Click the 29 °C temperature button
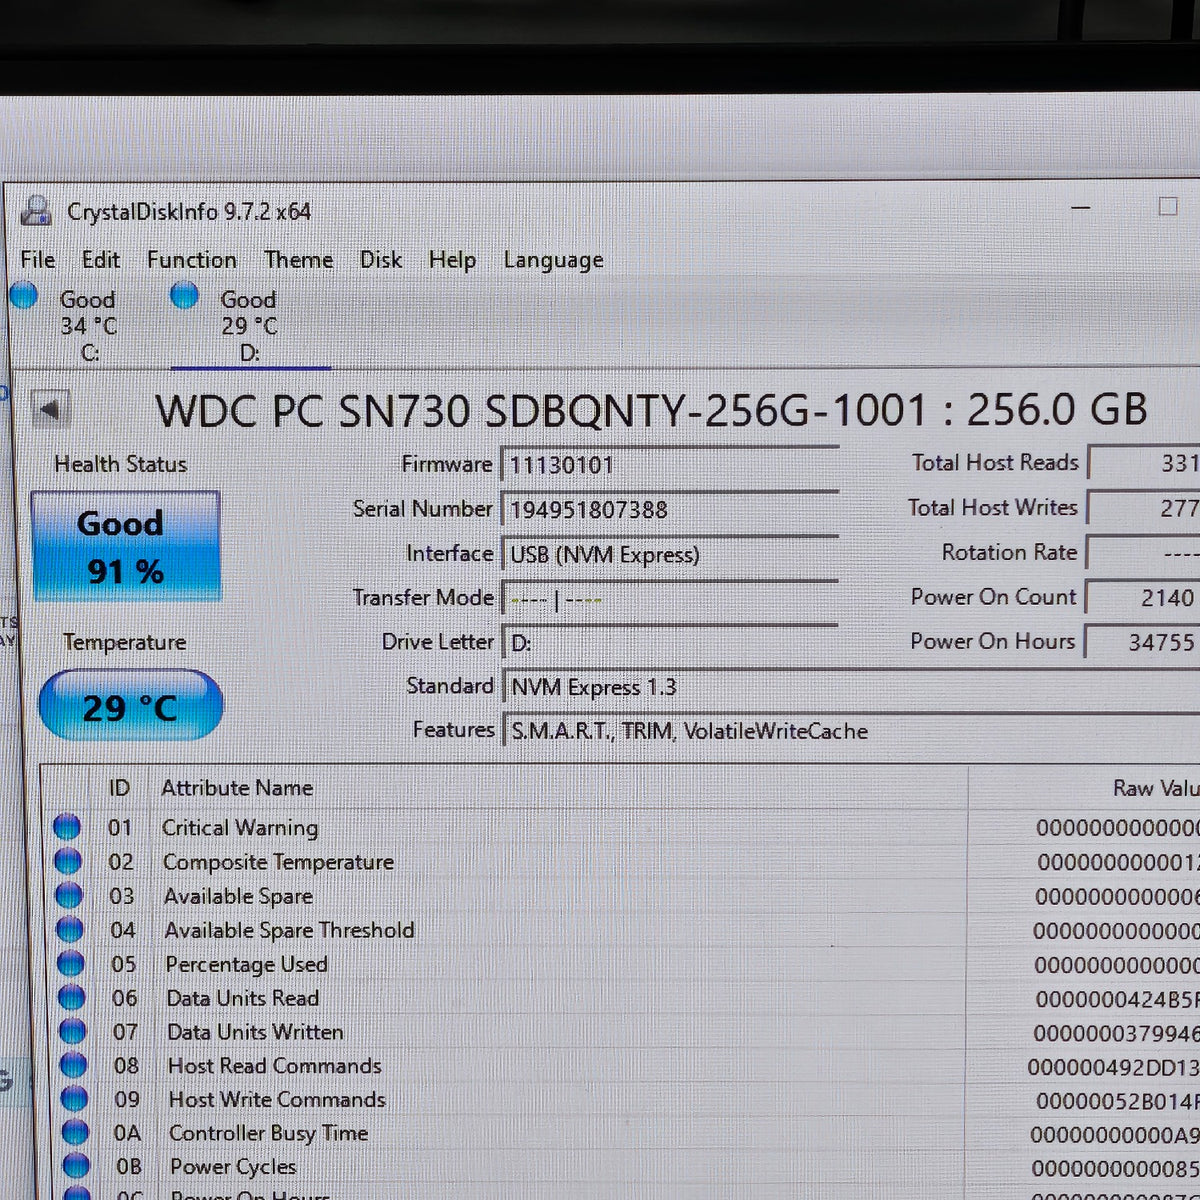 tap(130, 706)
